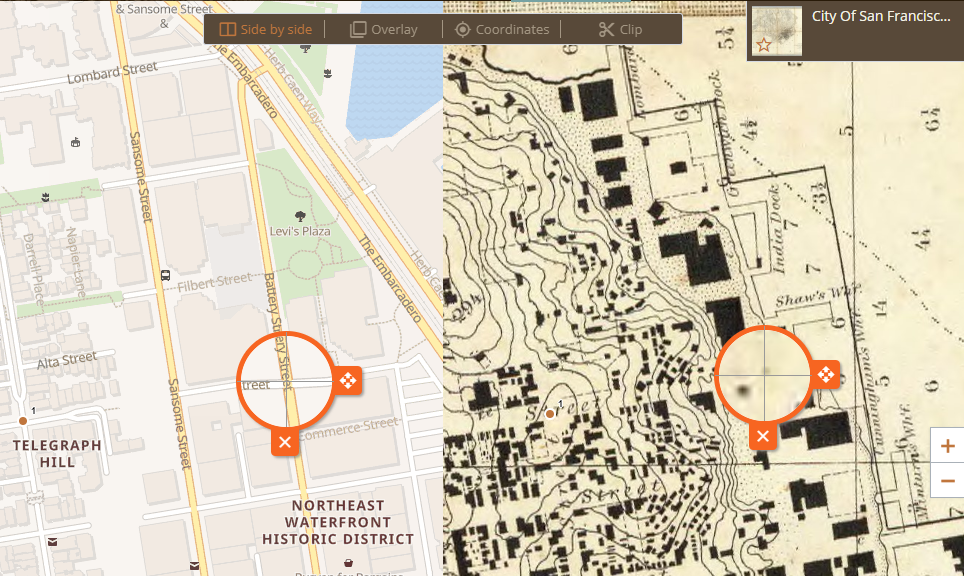Click the Coordinates target icon
964x576 pixels.
click(x=462, y=30)
